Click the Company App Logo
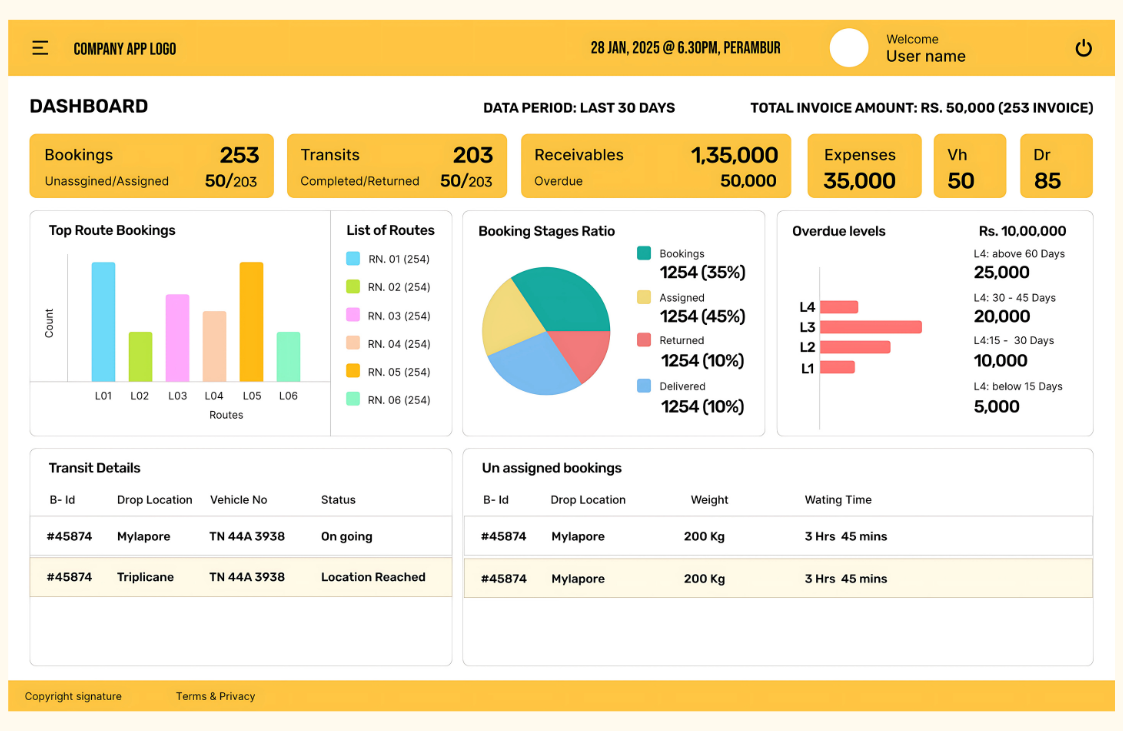This screenshot has height=731, width=1123. point(125,49)
